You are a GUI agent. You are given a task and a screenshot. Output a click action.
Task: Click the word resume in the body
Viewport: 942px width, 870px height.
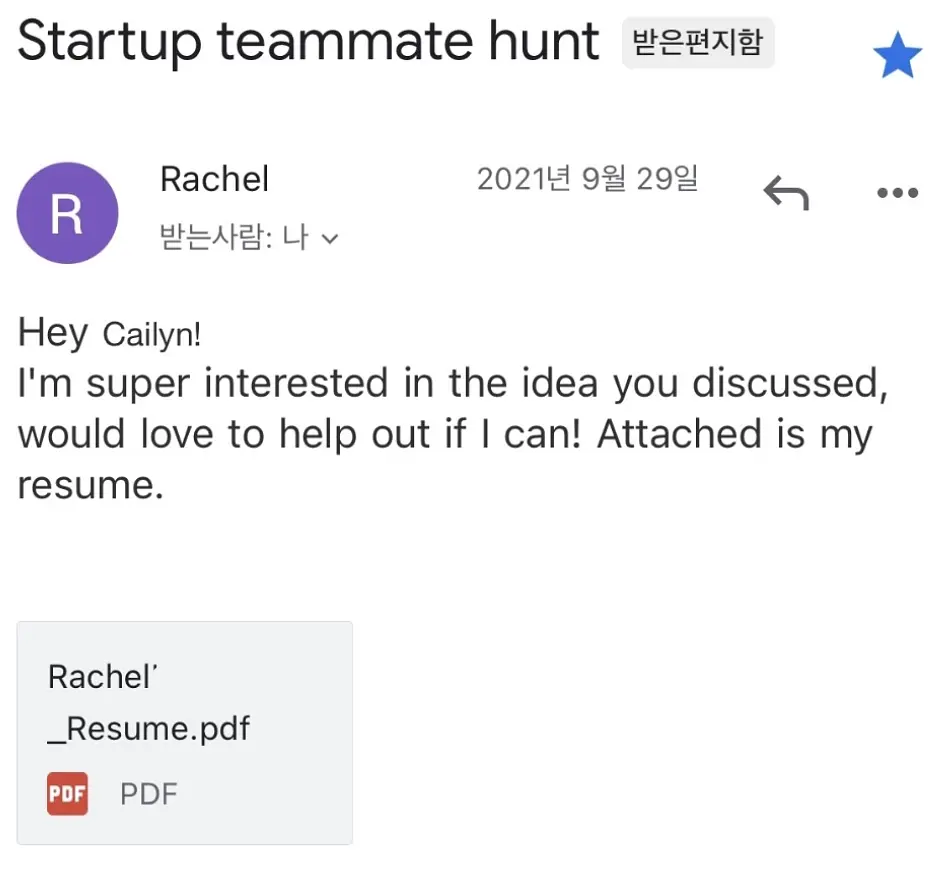click(91, 485)
